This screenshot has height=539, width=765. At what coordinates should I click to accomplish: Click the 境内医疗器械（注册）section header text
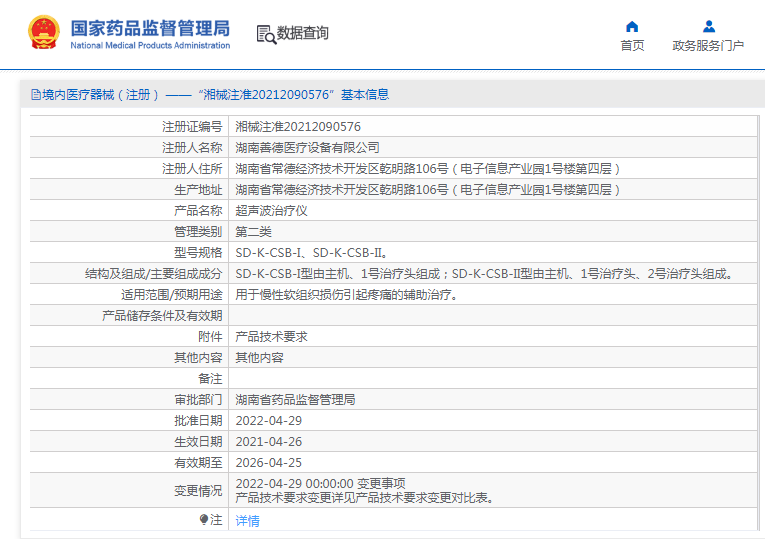pyautogui.click(x=101, y=95)
